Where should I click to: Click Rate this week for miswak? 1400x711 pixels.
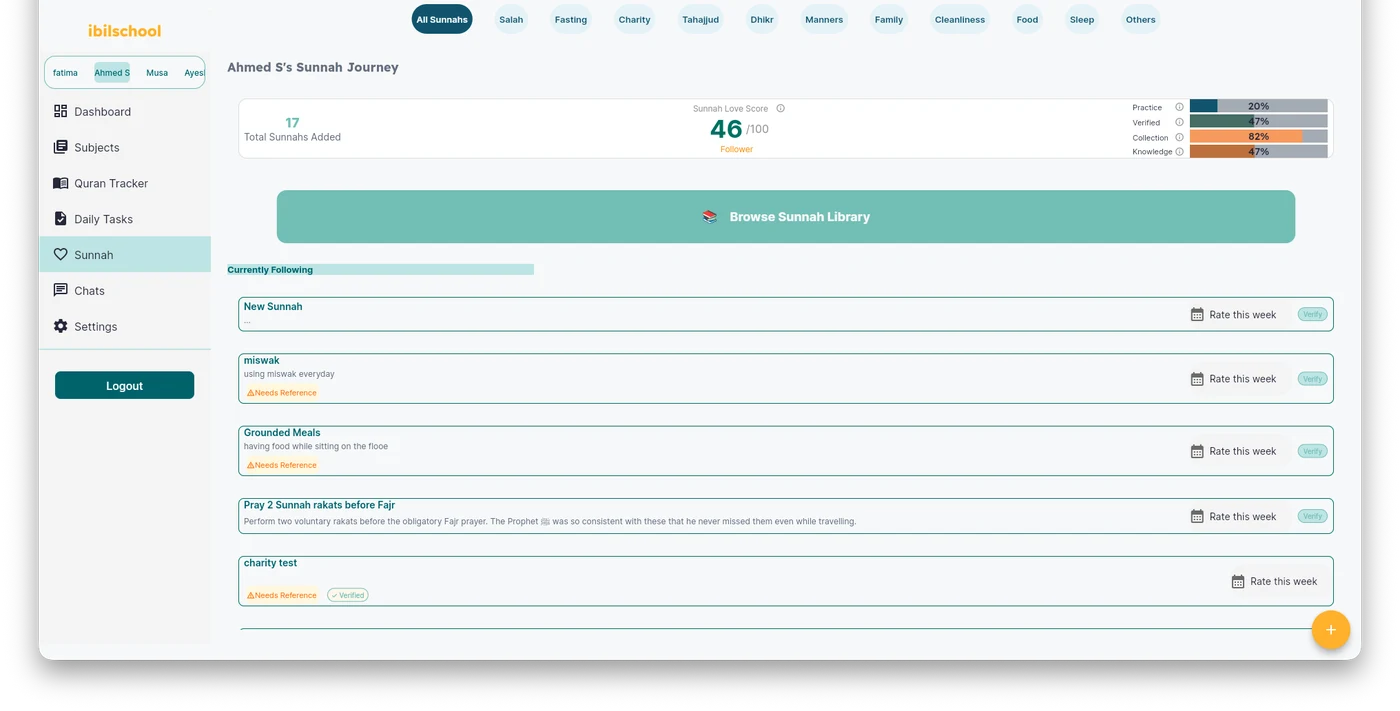[x=1233, y=379]
